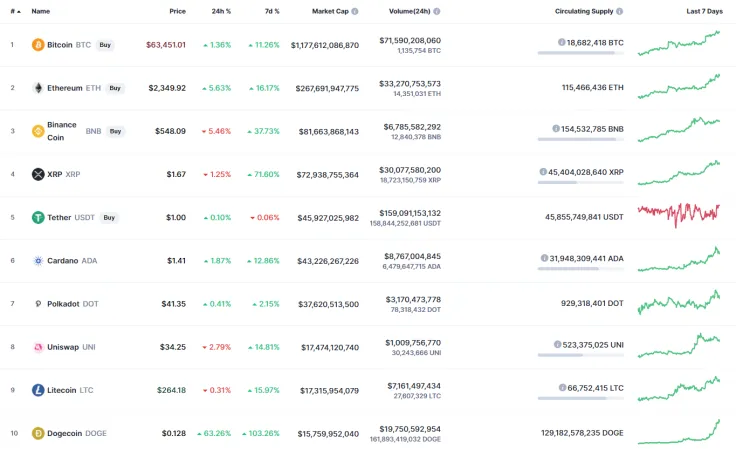Screen dimensions: 736x449
Task: Click the Uniswap unicorn logo icon
Action: click(x=38, y=347)
